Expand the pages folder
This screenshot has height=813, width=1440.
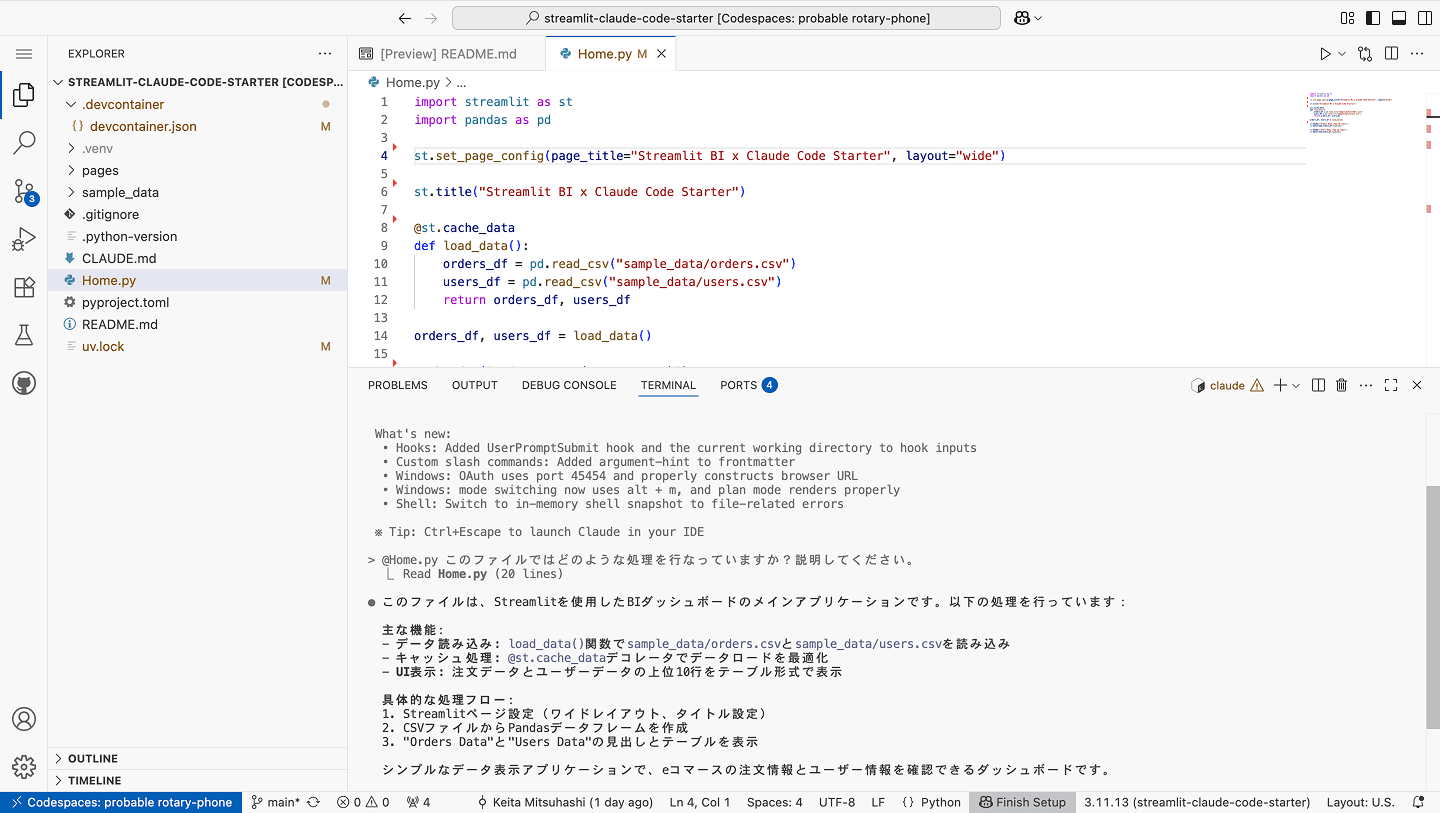tap(100, 170)
